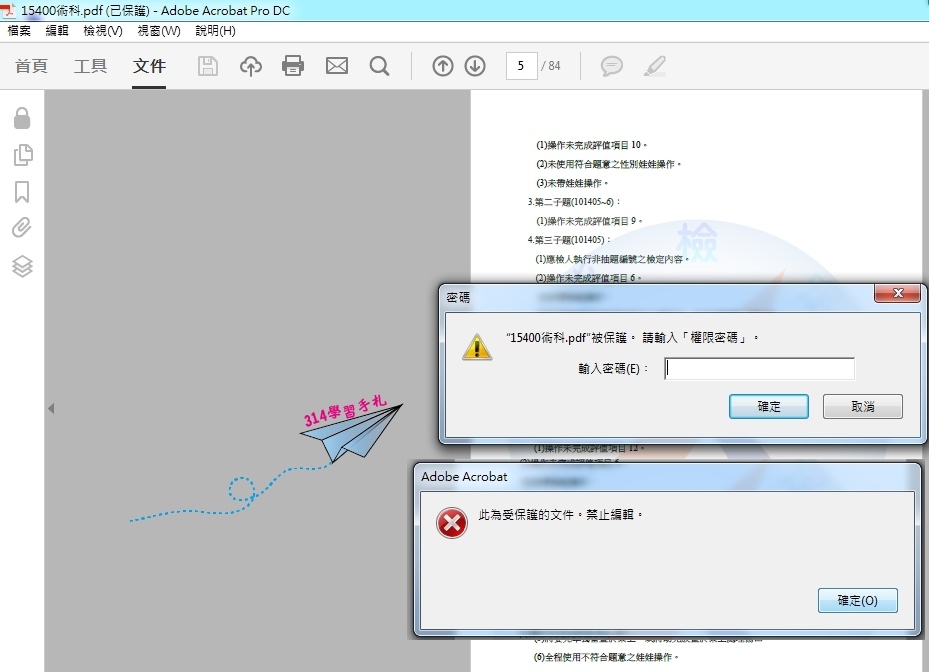
Task: Click the text 4.第三子題(101405)
Action: [x=569, y=240]
